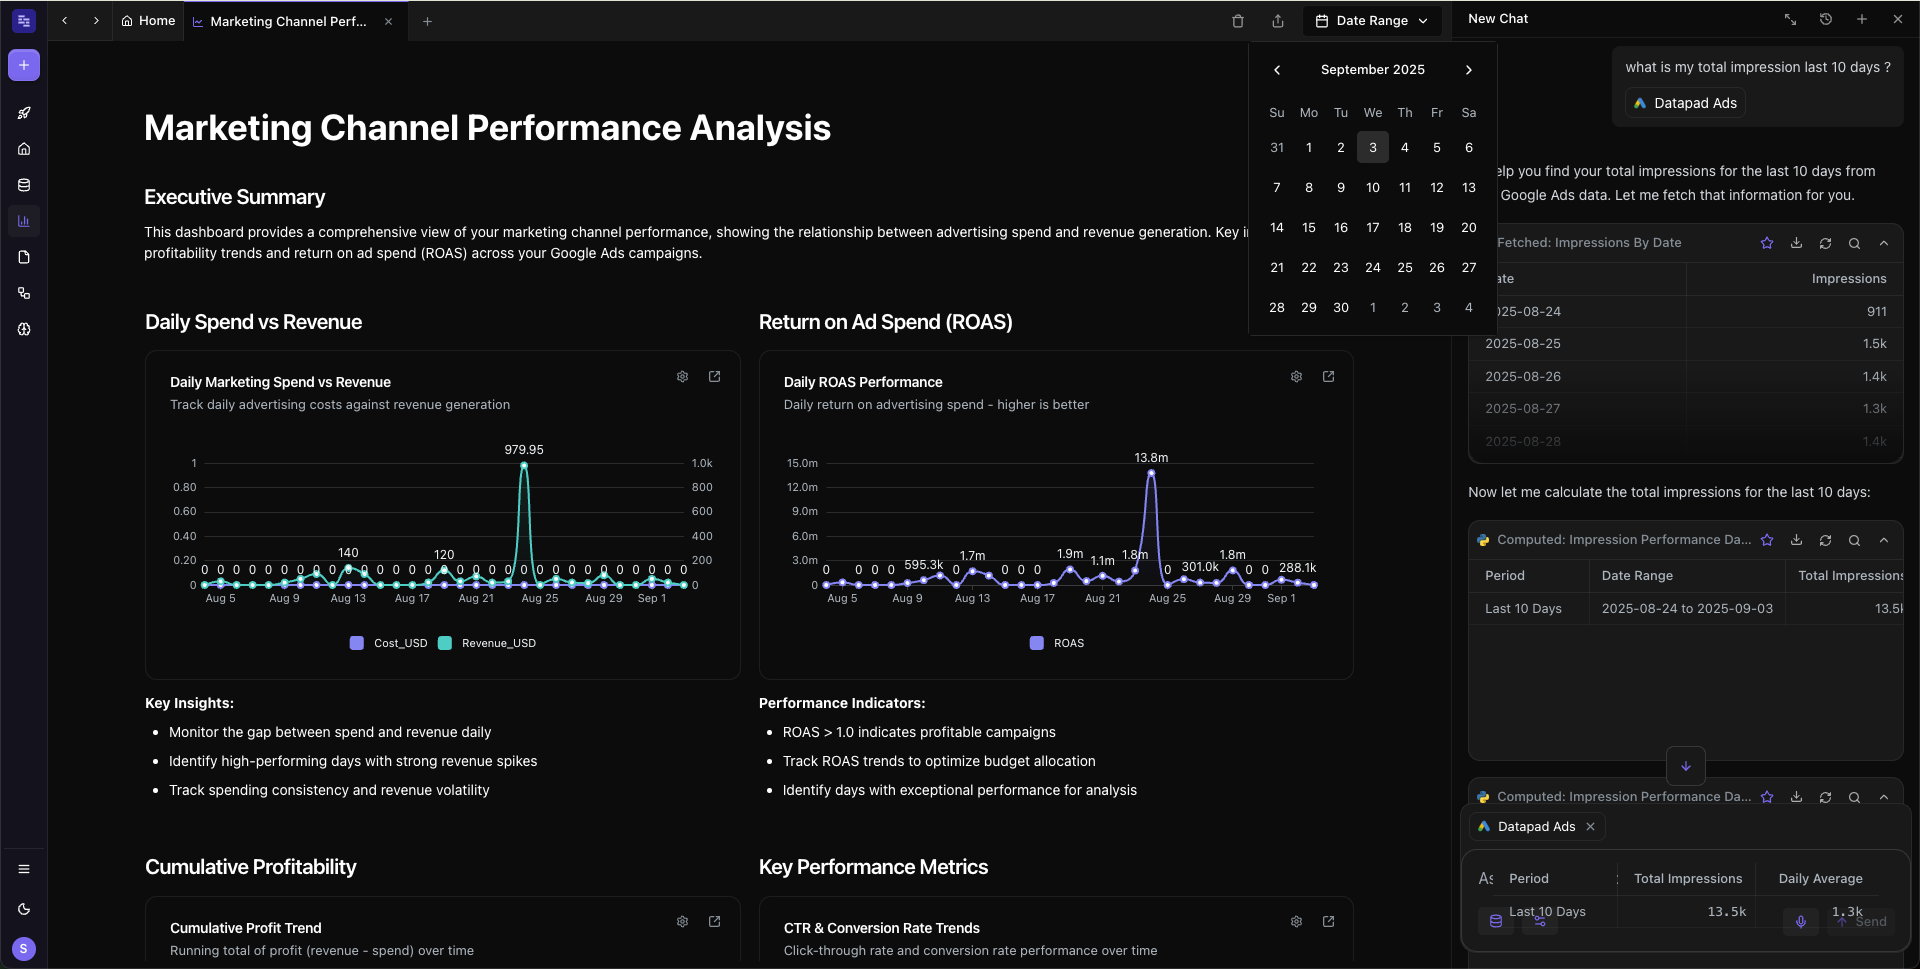This screenshot has width=1920, height=969.
Task: Open settings gear on Daily Marketing Spend chart
Action: 682,377
